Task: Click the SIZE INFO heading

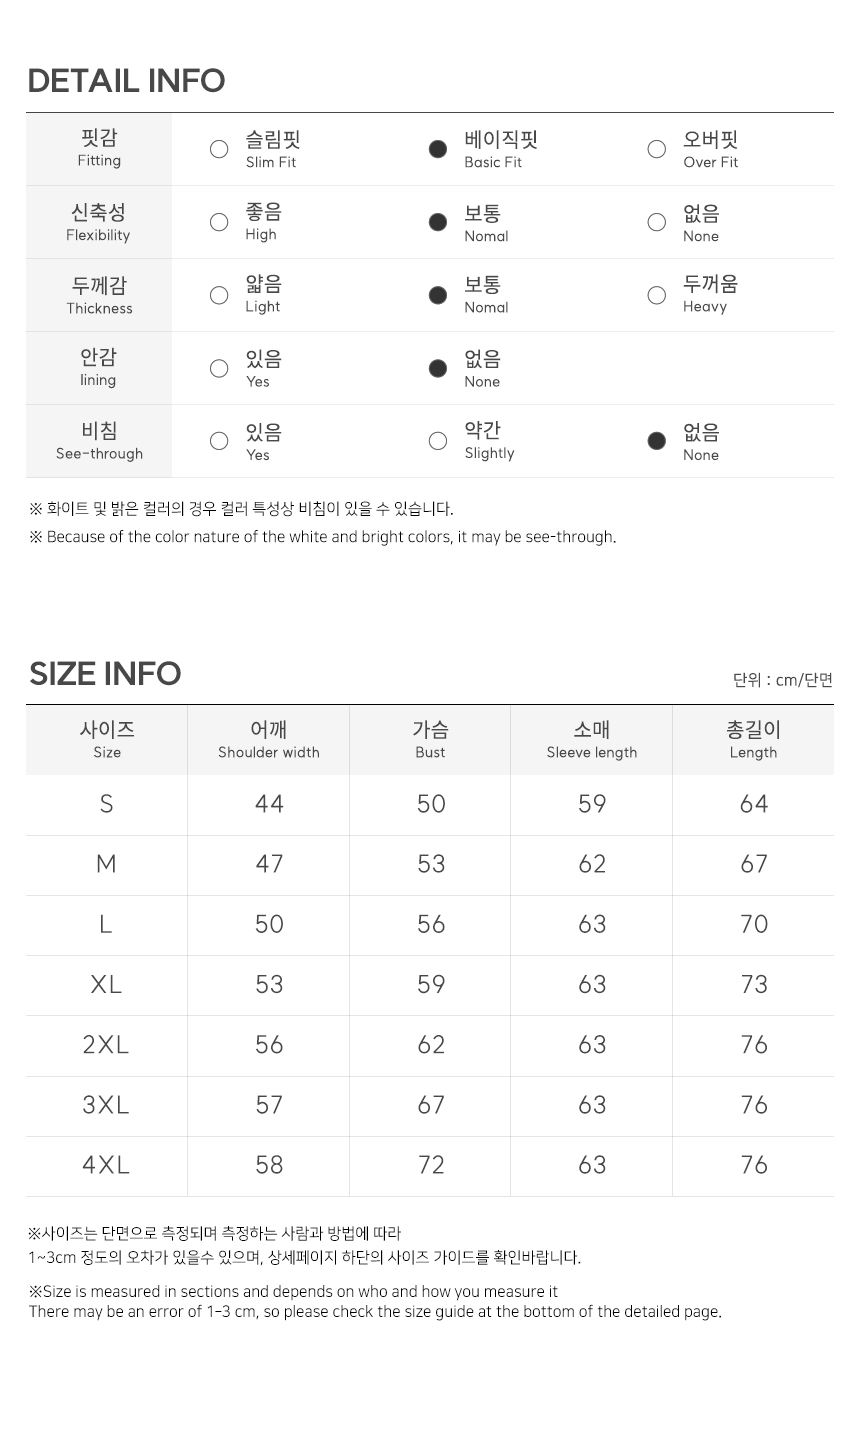Action: pyautogui.click(x=105, y=674)
